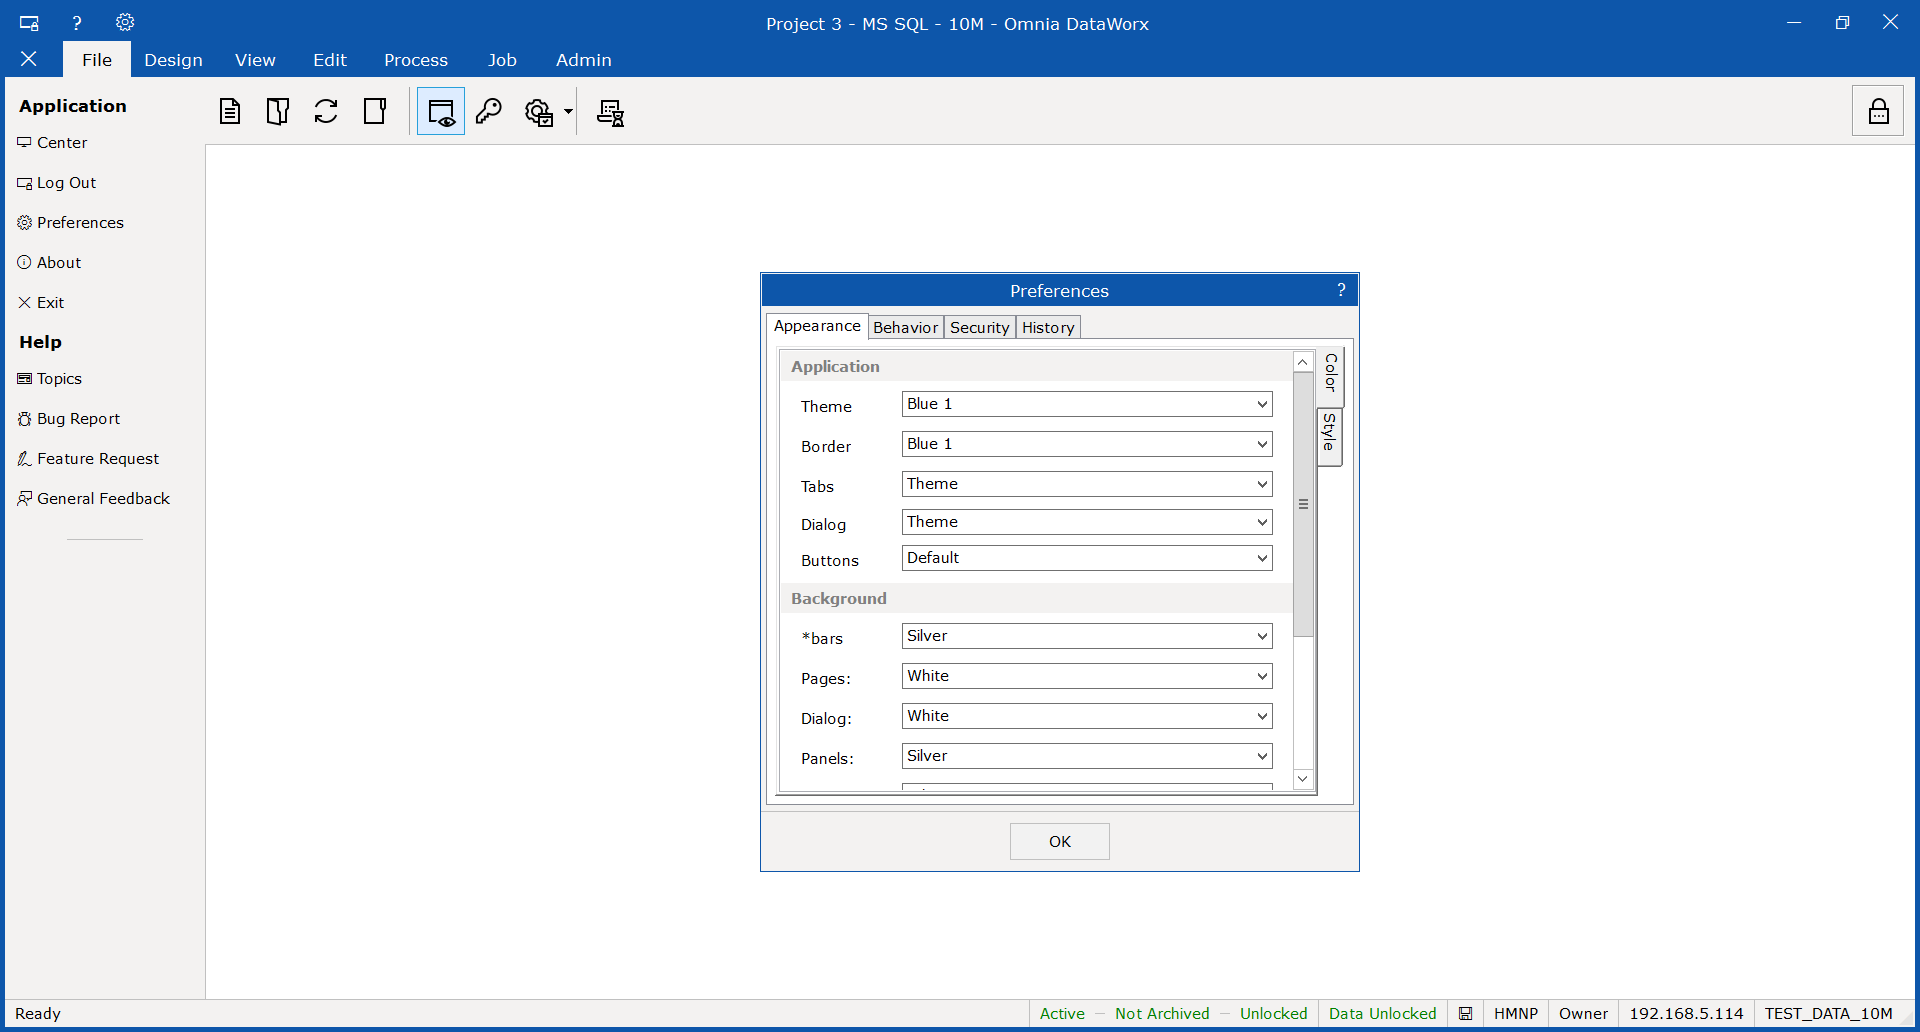Open the dropdown arrow beside gear icon
This screenshot has height=1032, width=1920.
568,112
